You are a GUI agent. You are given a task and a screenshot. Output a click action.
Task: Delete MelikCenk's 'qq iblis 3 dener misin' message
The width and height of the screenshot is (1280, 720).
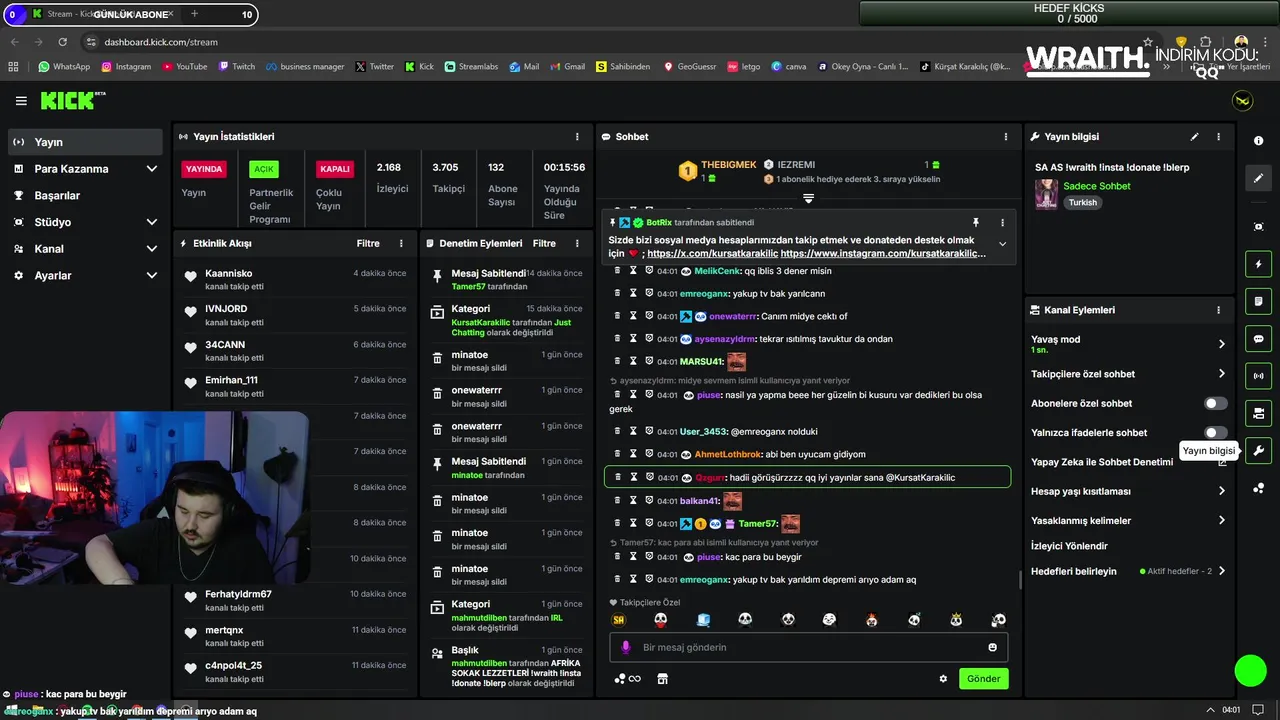pyautogui.click(x=617, y=271)
